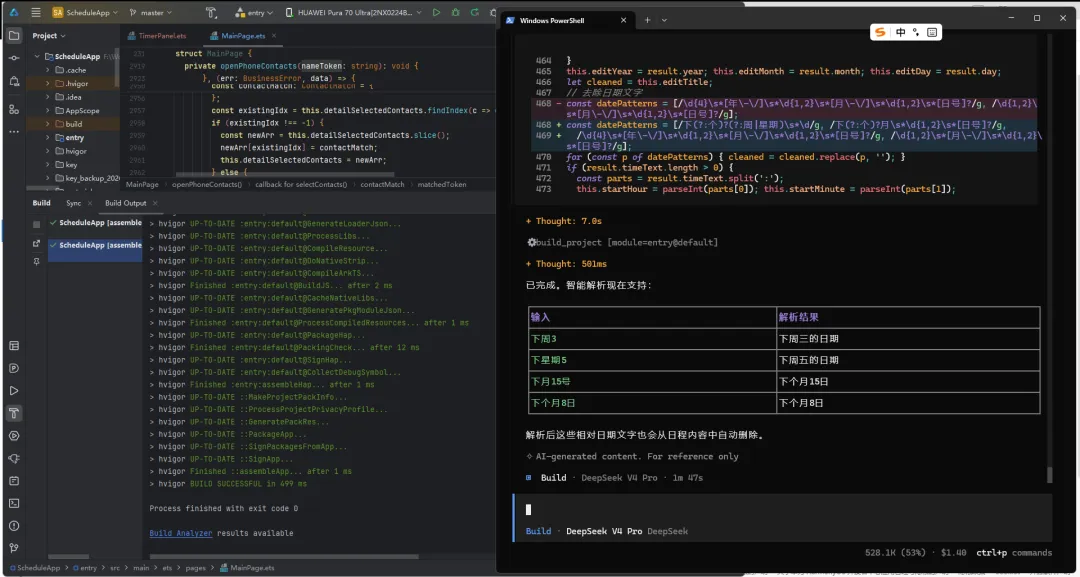
Task: Open the table-layout tool window icon
Action: (14, 346)
